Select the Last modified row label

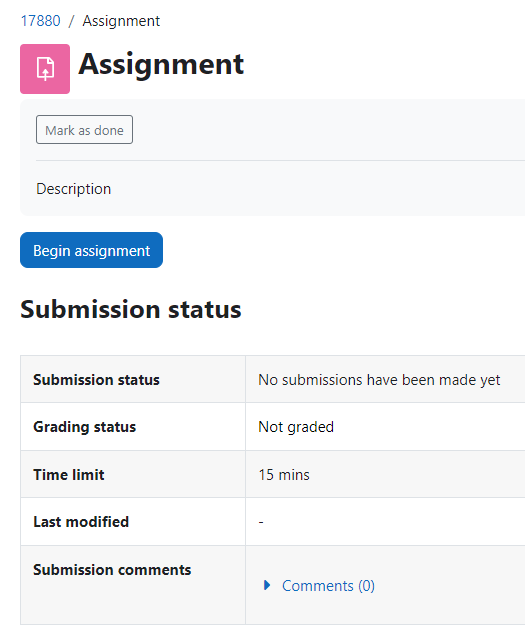coord(81,522)
